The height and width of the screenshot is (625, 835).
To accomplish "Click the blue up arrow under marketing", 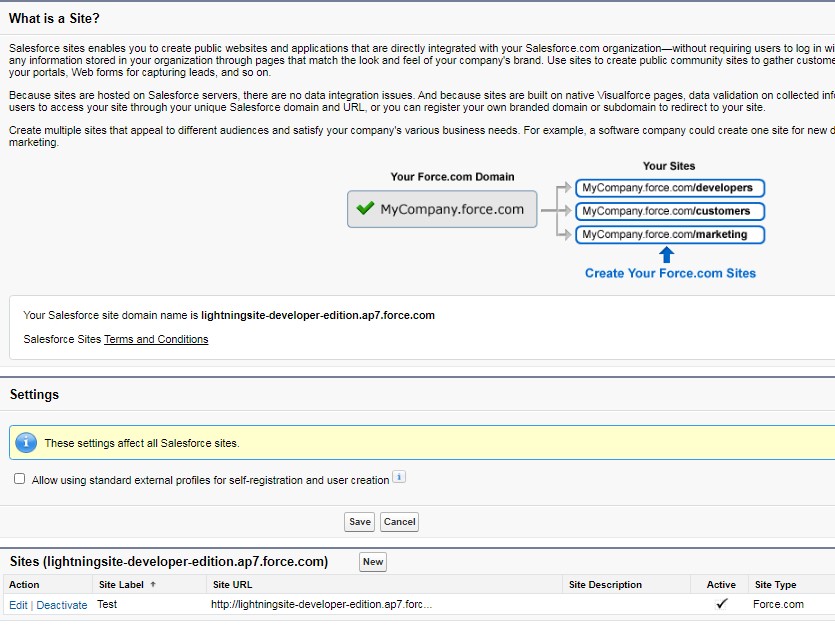I will [x=667, y=255].
